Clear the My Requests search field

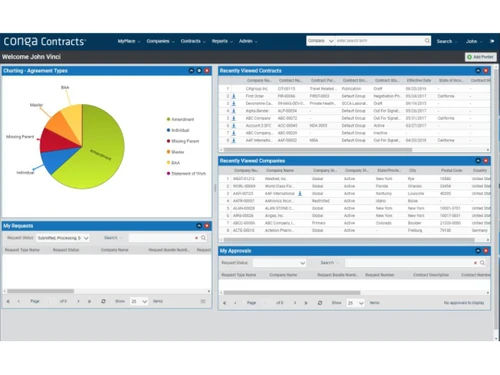(196, 238)
